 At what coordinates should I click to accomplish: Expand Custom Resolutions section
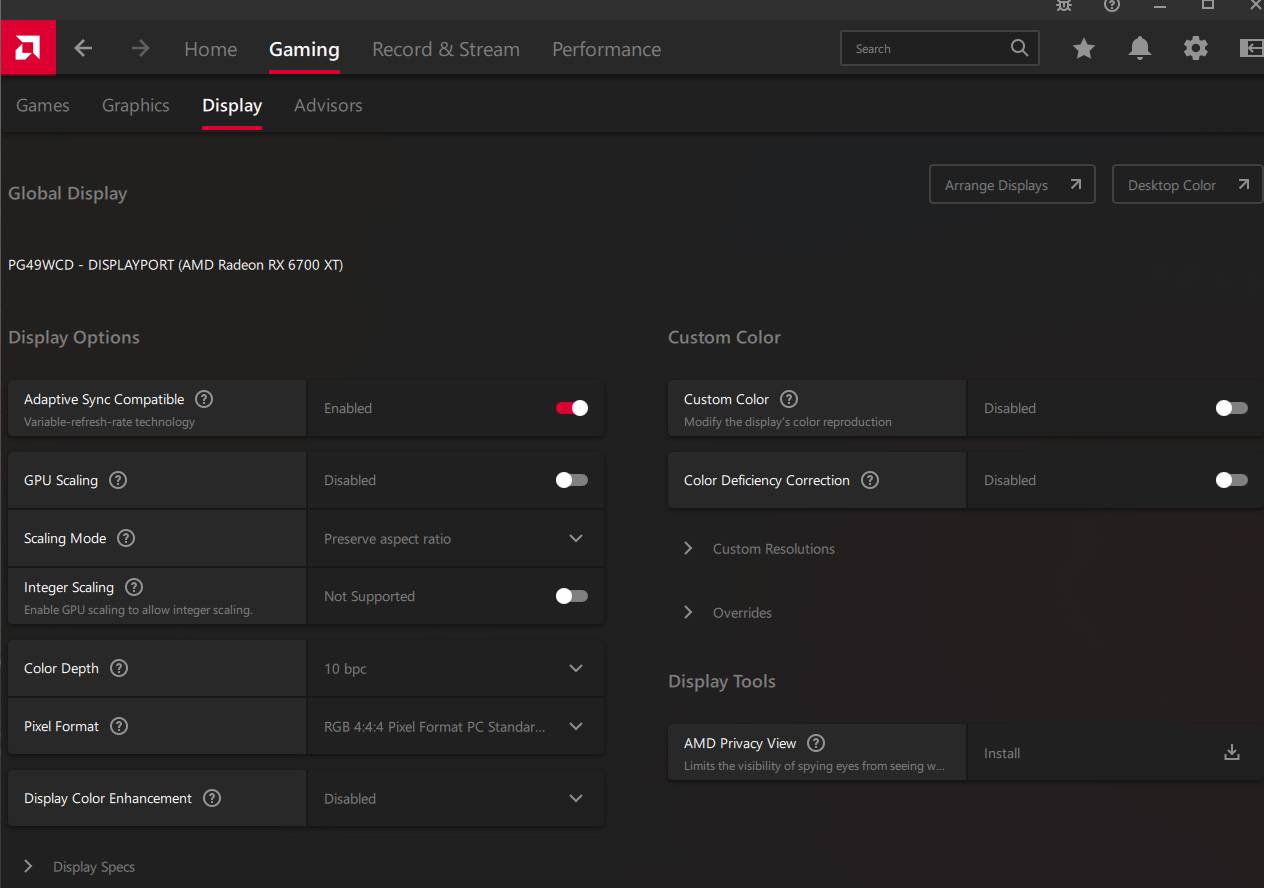click(x=759, y=548)
